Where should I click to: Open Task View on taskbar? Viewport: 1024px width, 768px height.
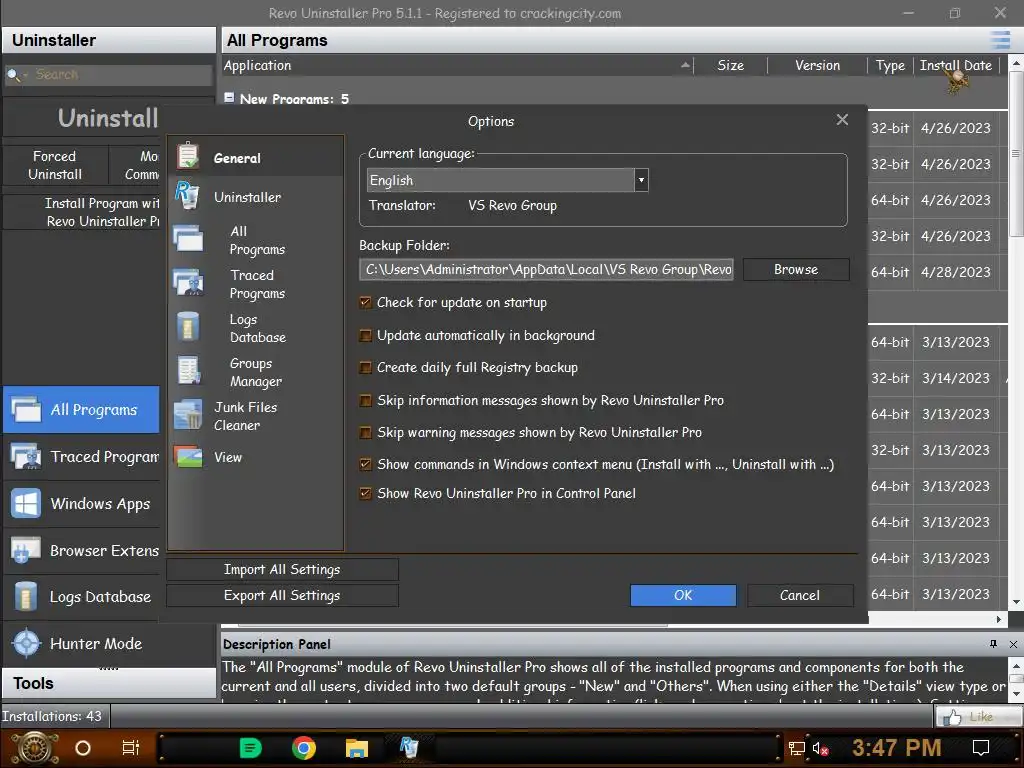[131, 748]
